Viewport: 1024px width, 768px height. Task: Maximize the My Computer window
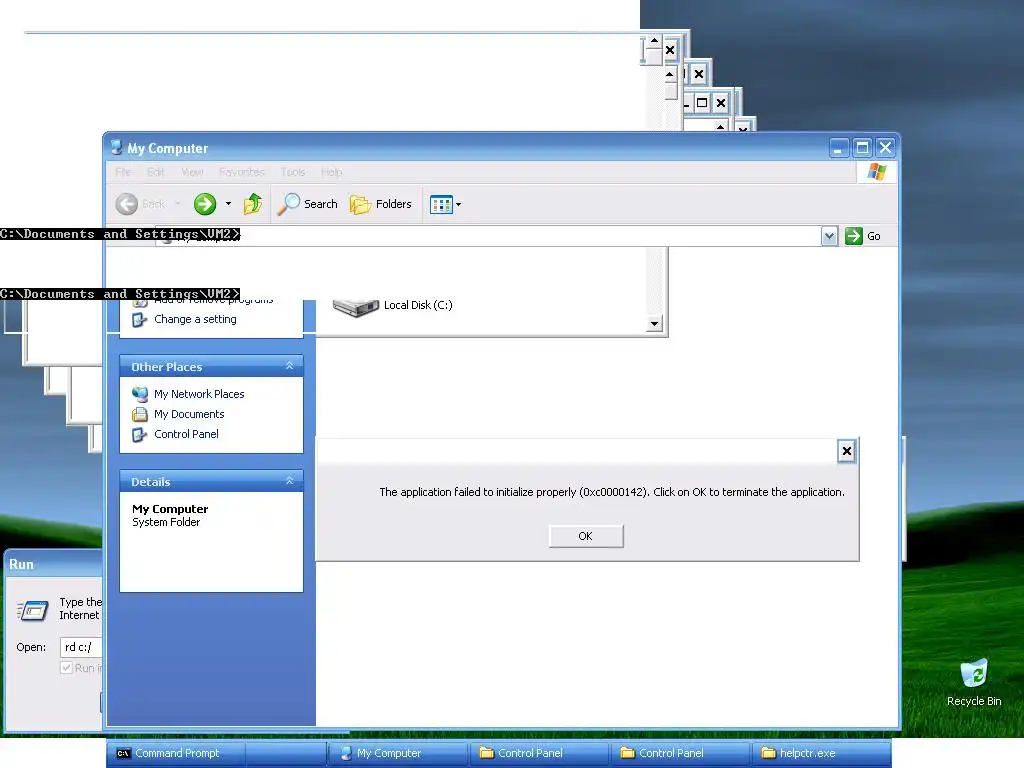click(862, 148)
